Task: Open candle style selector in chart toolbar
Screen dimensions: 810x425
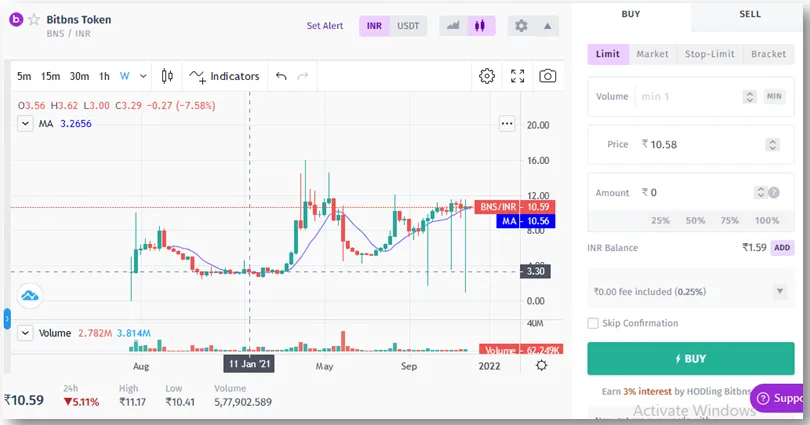Action: tap(167, 76)
